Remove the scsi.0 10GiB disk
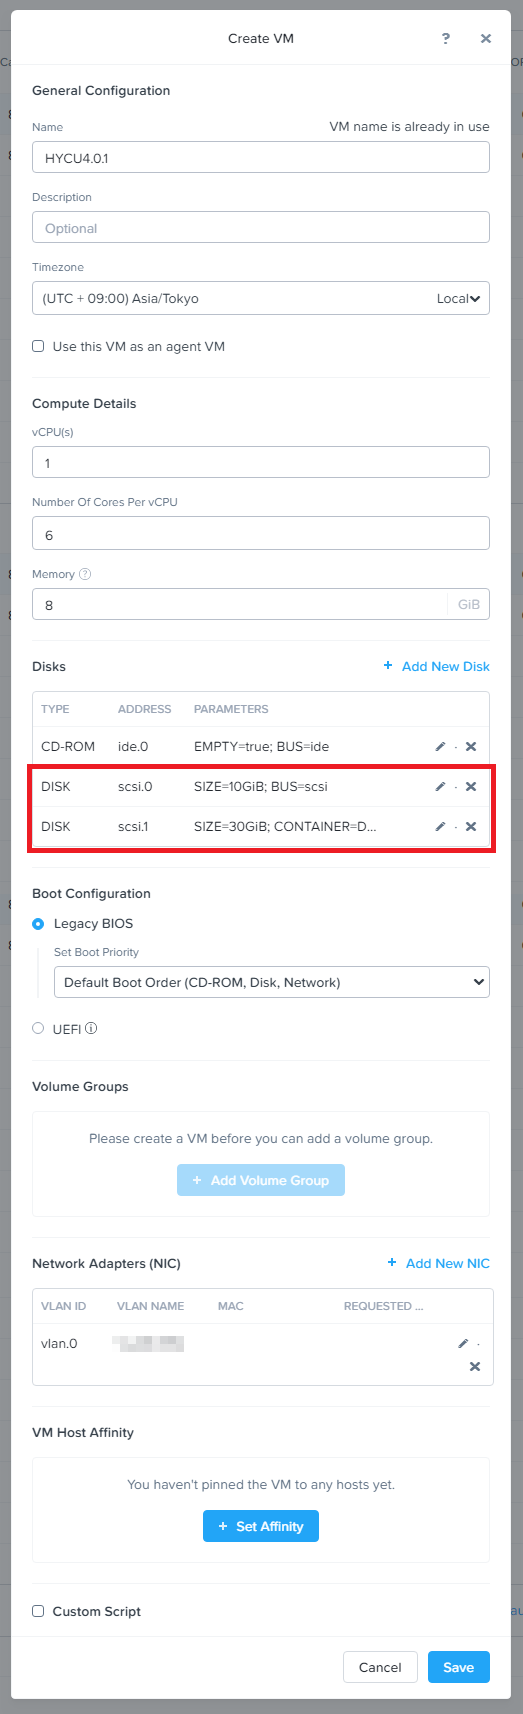This screenshot has height=1714, width=523. 471,787
